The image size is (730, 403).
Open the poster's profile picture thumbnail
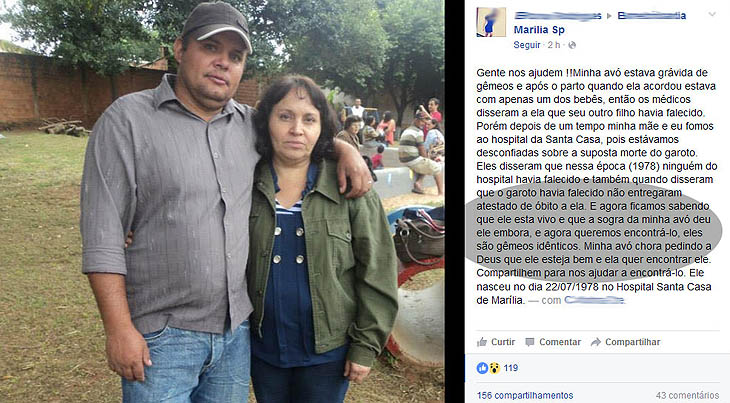point(491,22)
